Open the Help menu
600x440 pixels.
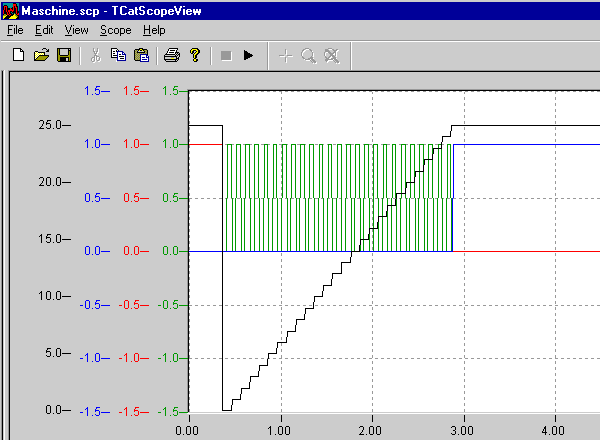[x=154, y=30]
